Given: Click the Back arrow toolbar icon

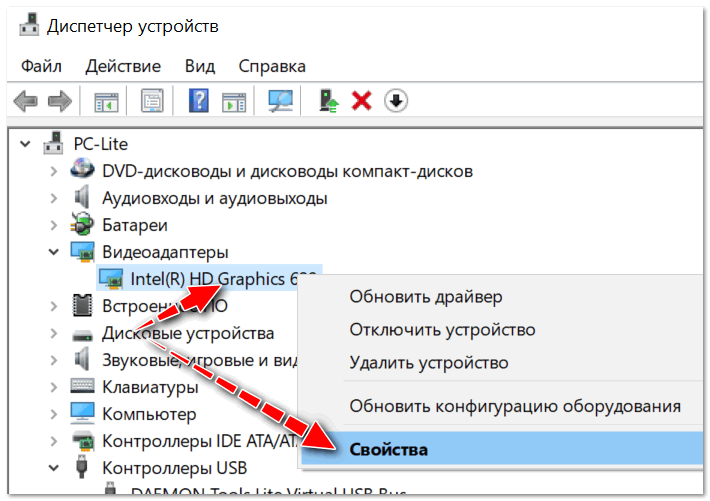Looking at the screenshot, I should tap(25, 101).
